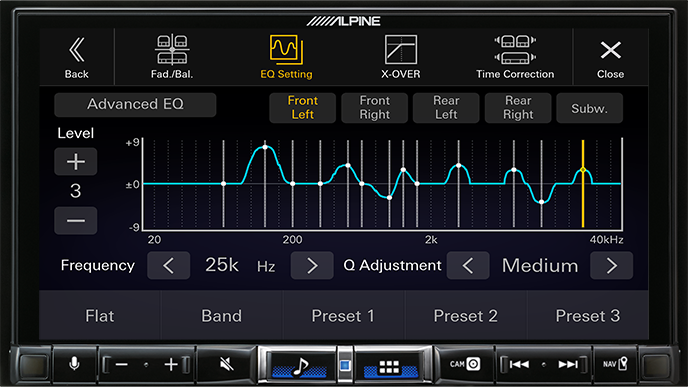Open the CAM camera view
This screenshot has height=387, width=688.
(465, 364)
